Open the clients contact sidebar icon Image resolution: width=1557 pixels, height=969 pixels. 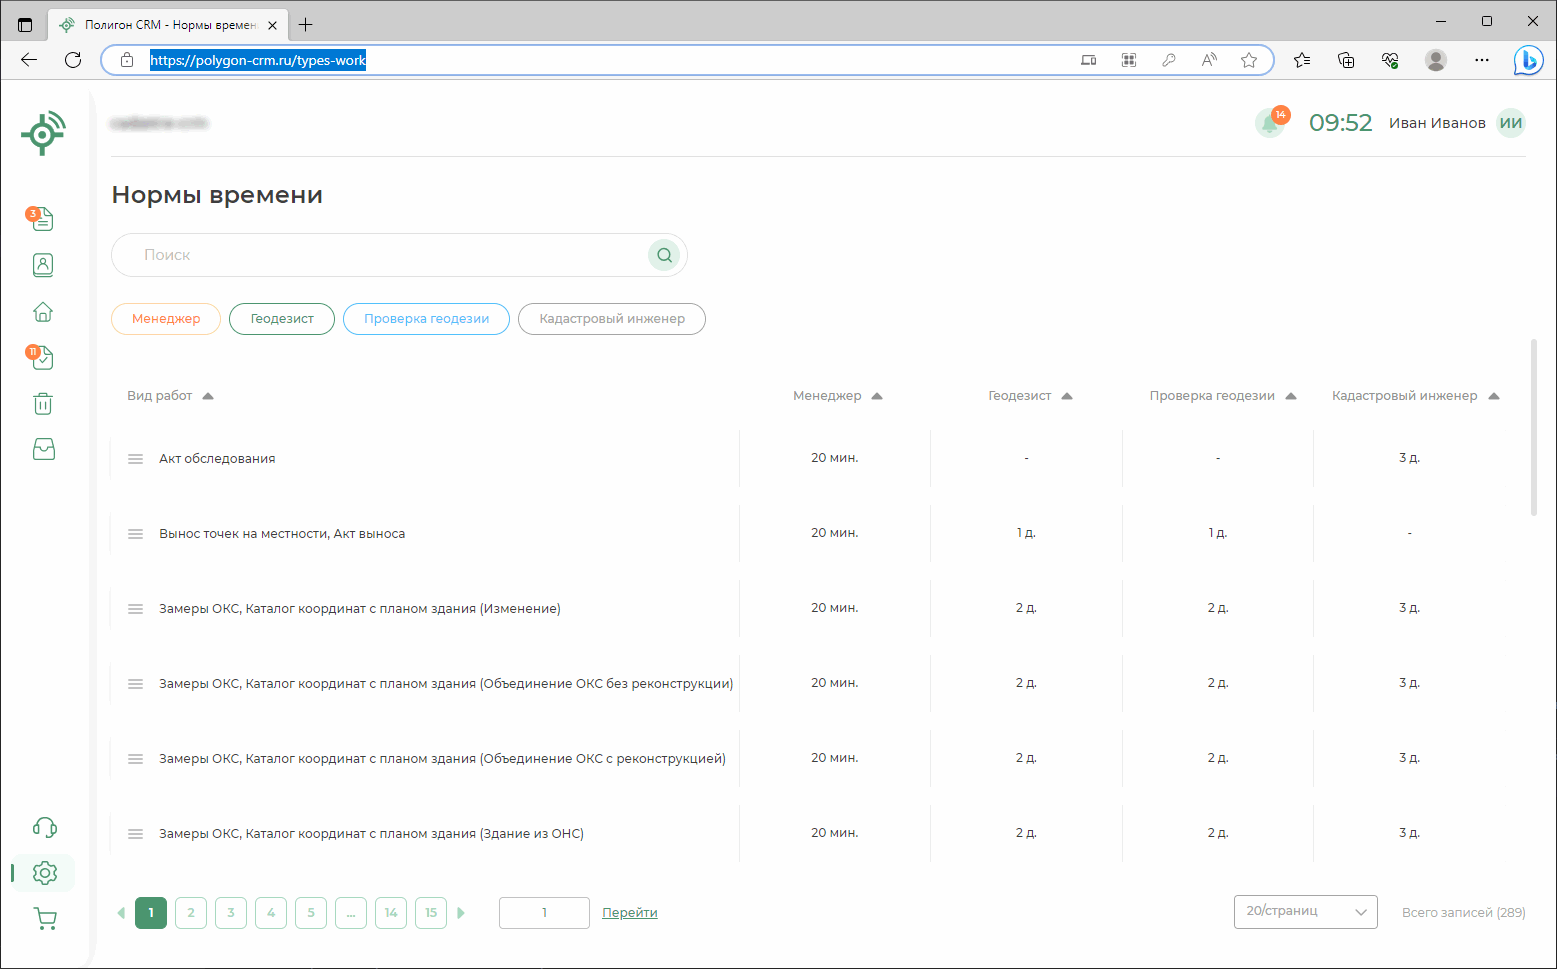tap(43, 265)
